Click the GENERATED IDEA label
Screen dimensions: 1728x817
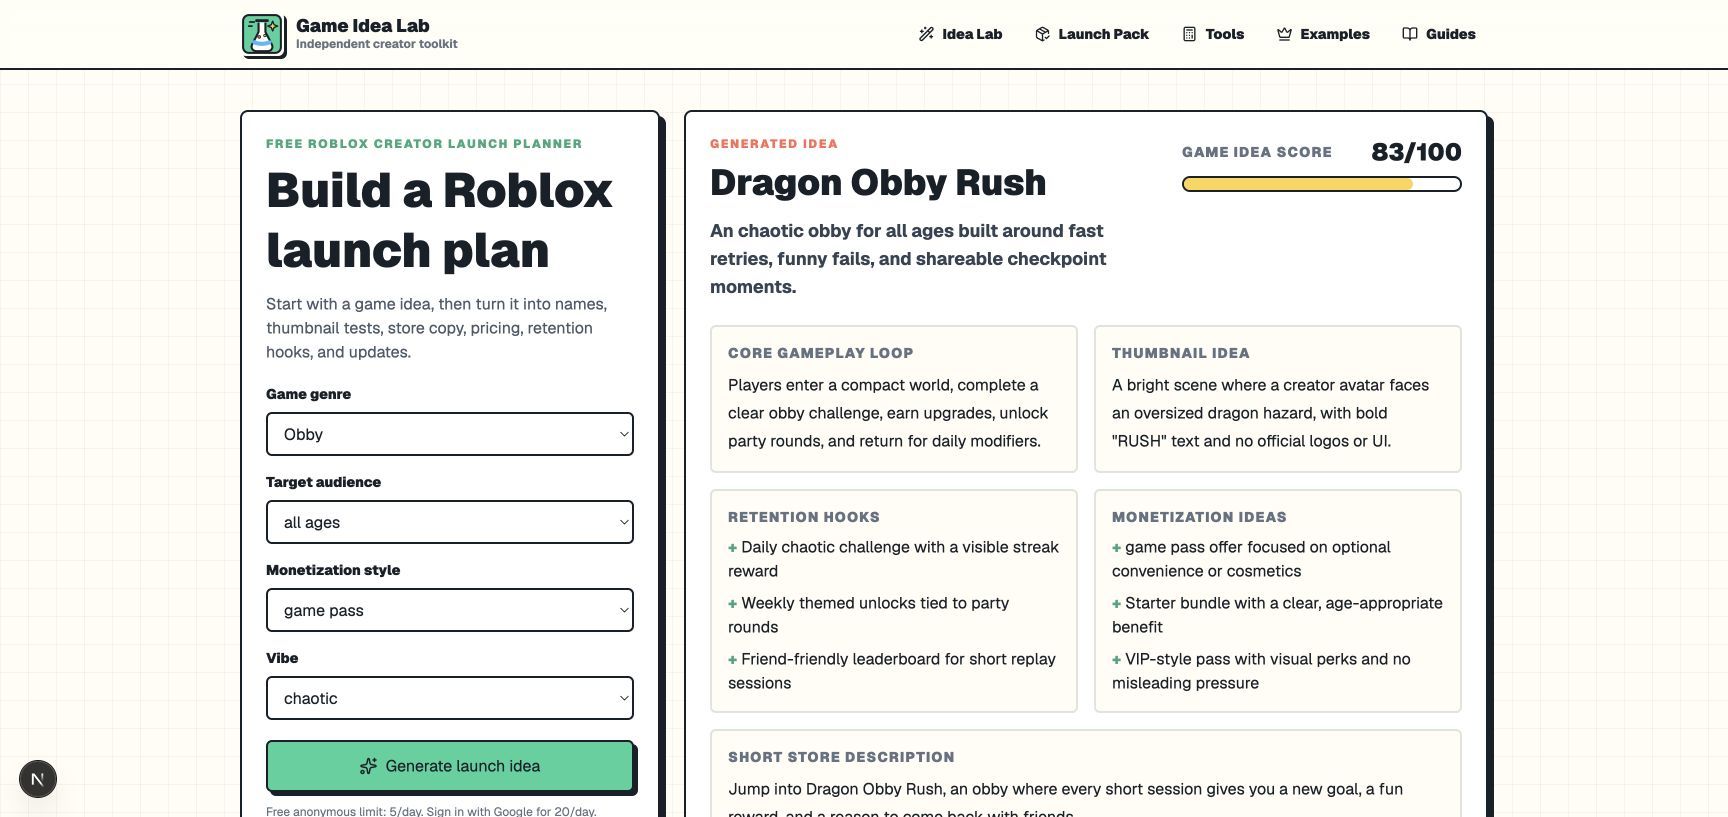point(774,144)
